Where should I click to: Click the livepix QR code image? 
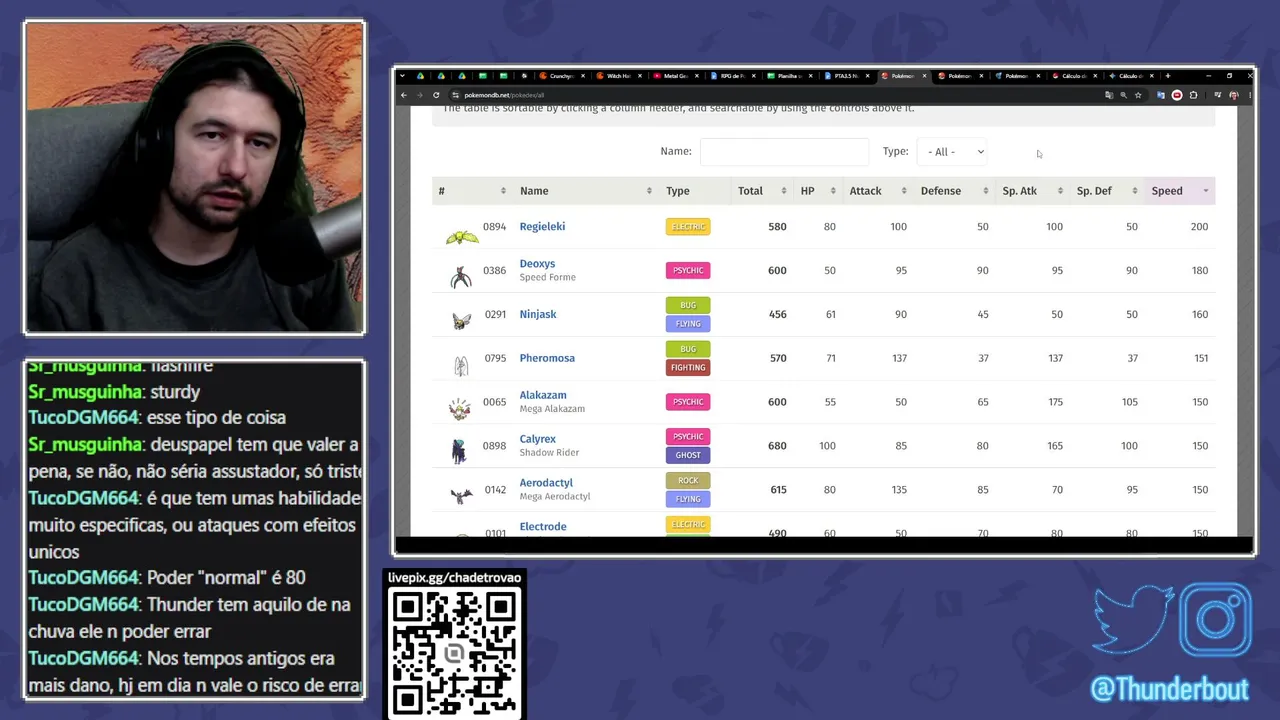[455, 653]
